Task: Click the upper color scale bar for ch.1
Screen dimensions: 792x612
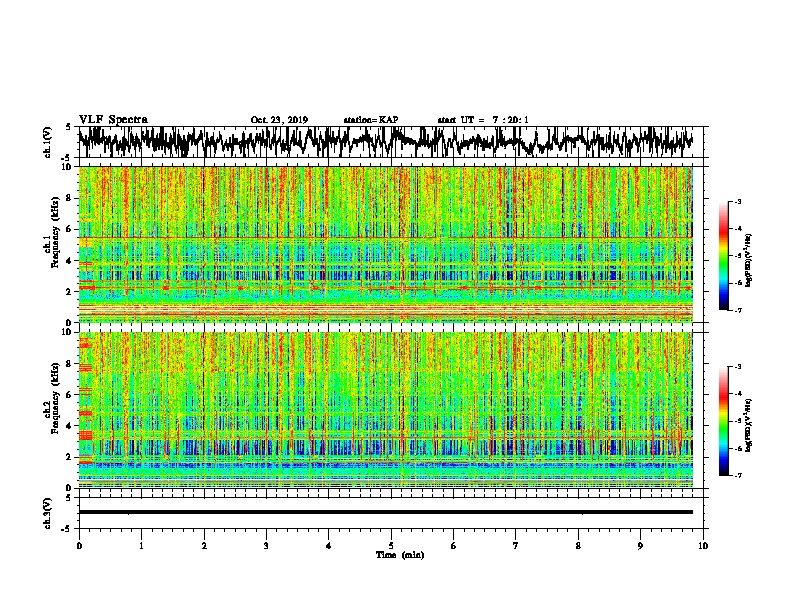Action: tap(723, 256)
